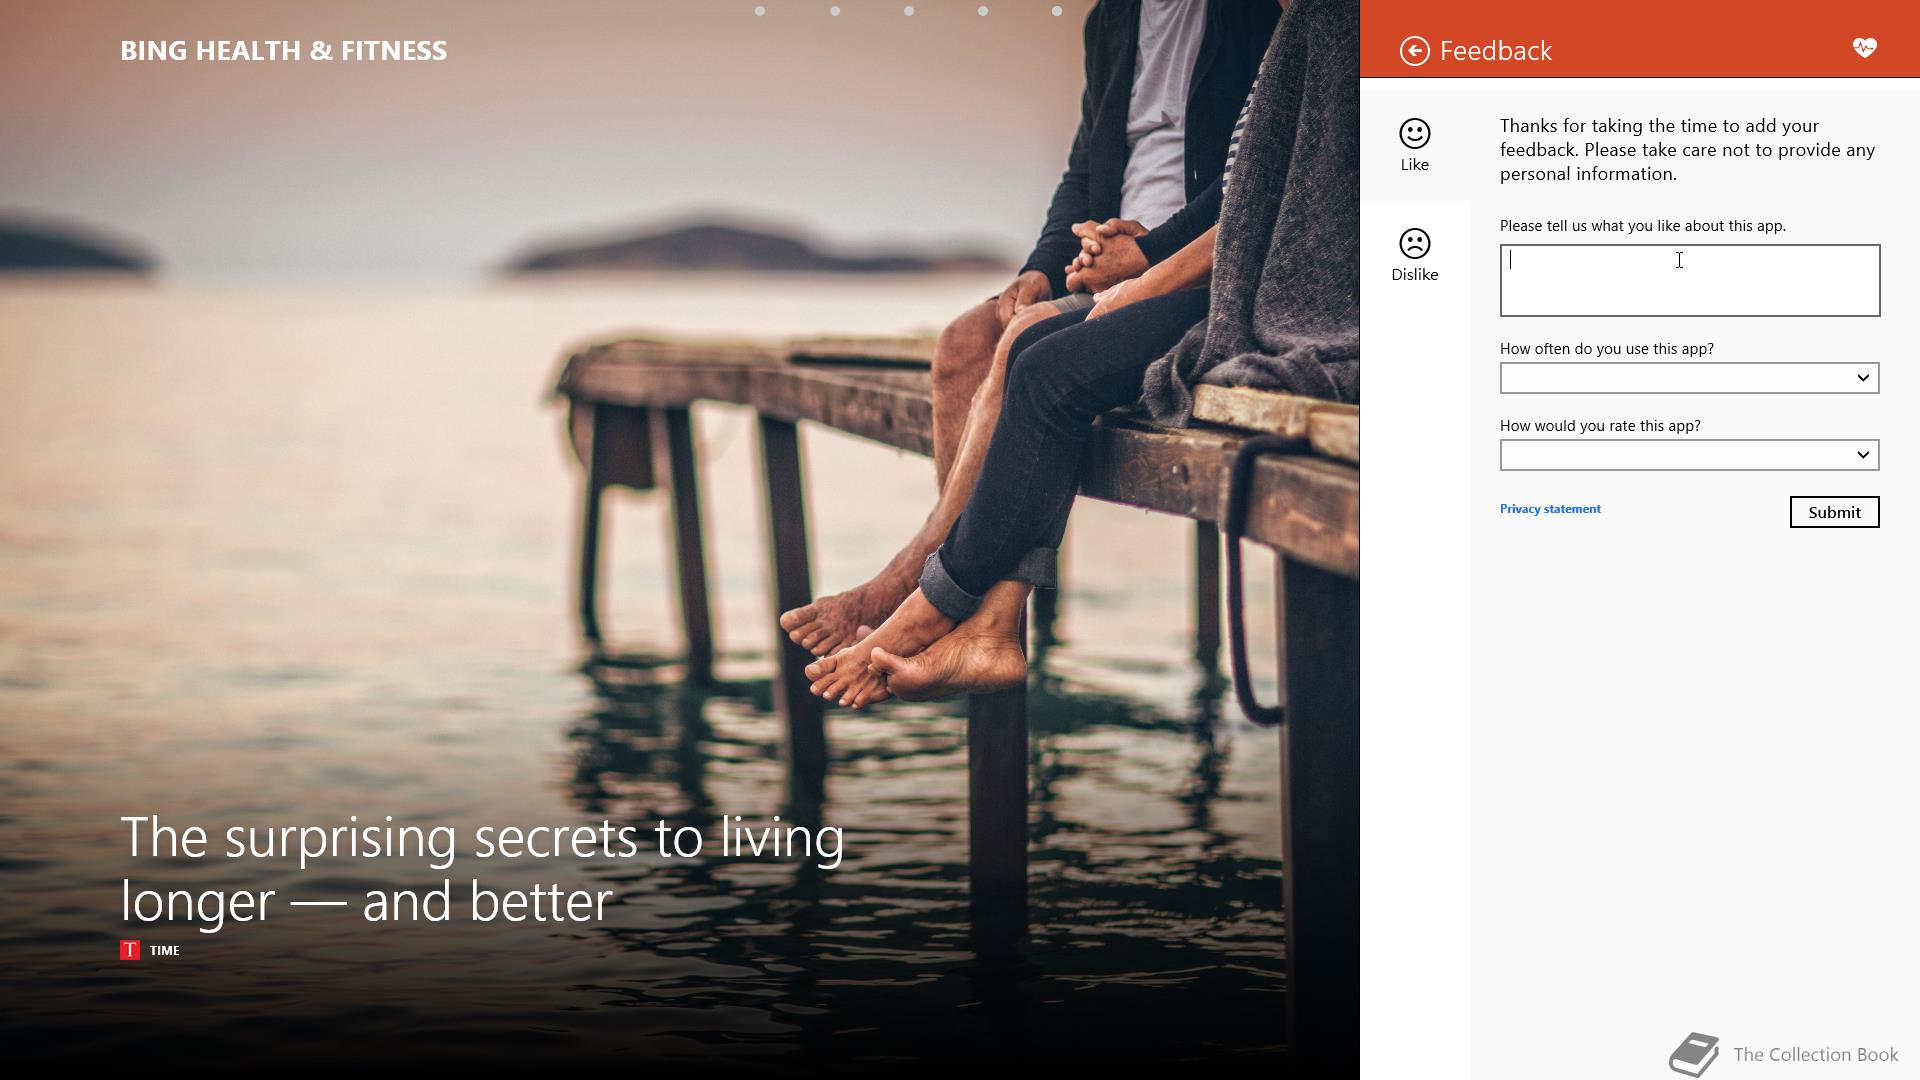1920x1080 pixels.
Task: Open the 'How would you rate' dropdown
Action: (x=1688, y=455)
